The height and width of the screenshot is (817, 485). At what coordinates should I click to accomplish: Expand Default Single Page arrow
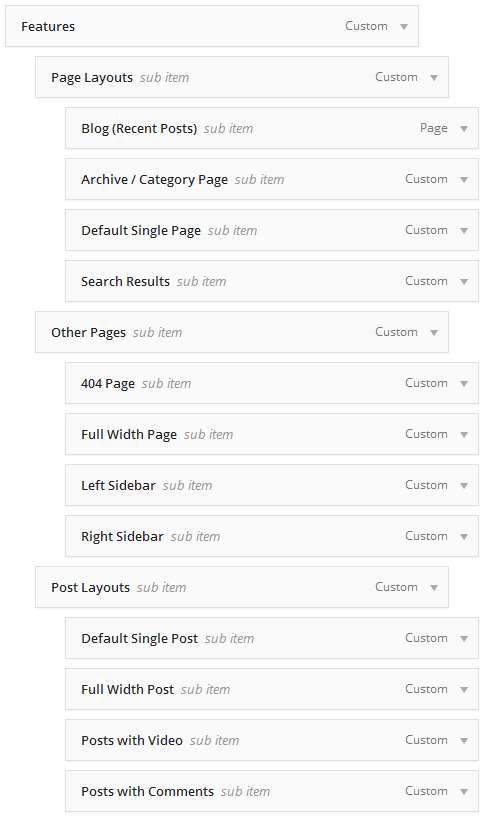[x=464, y=231]
